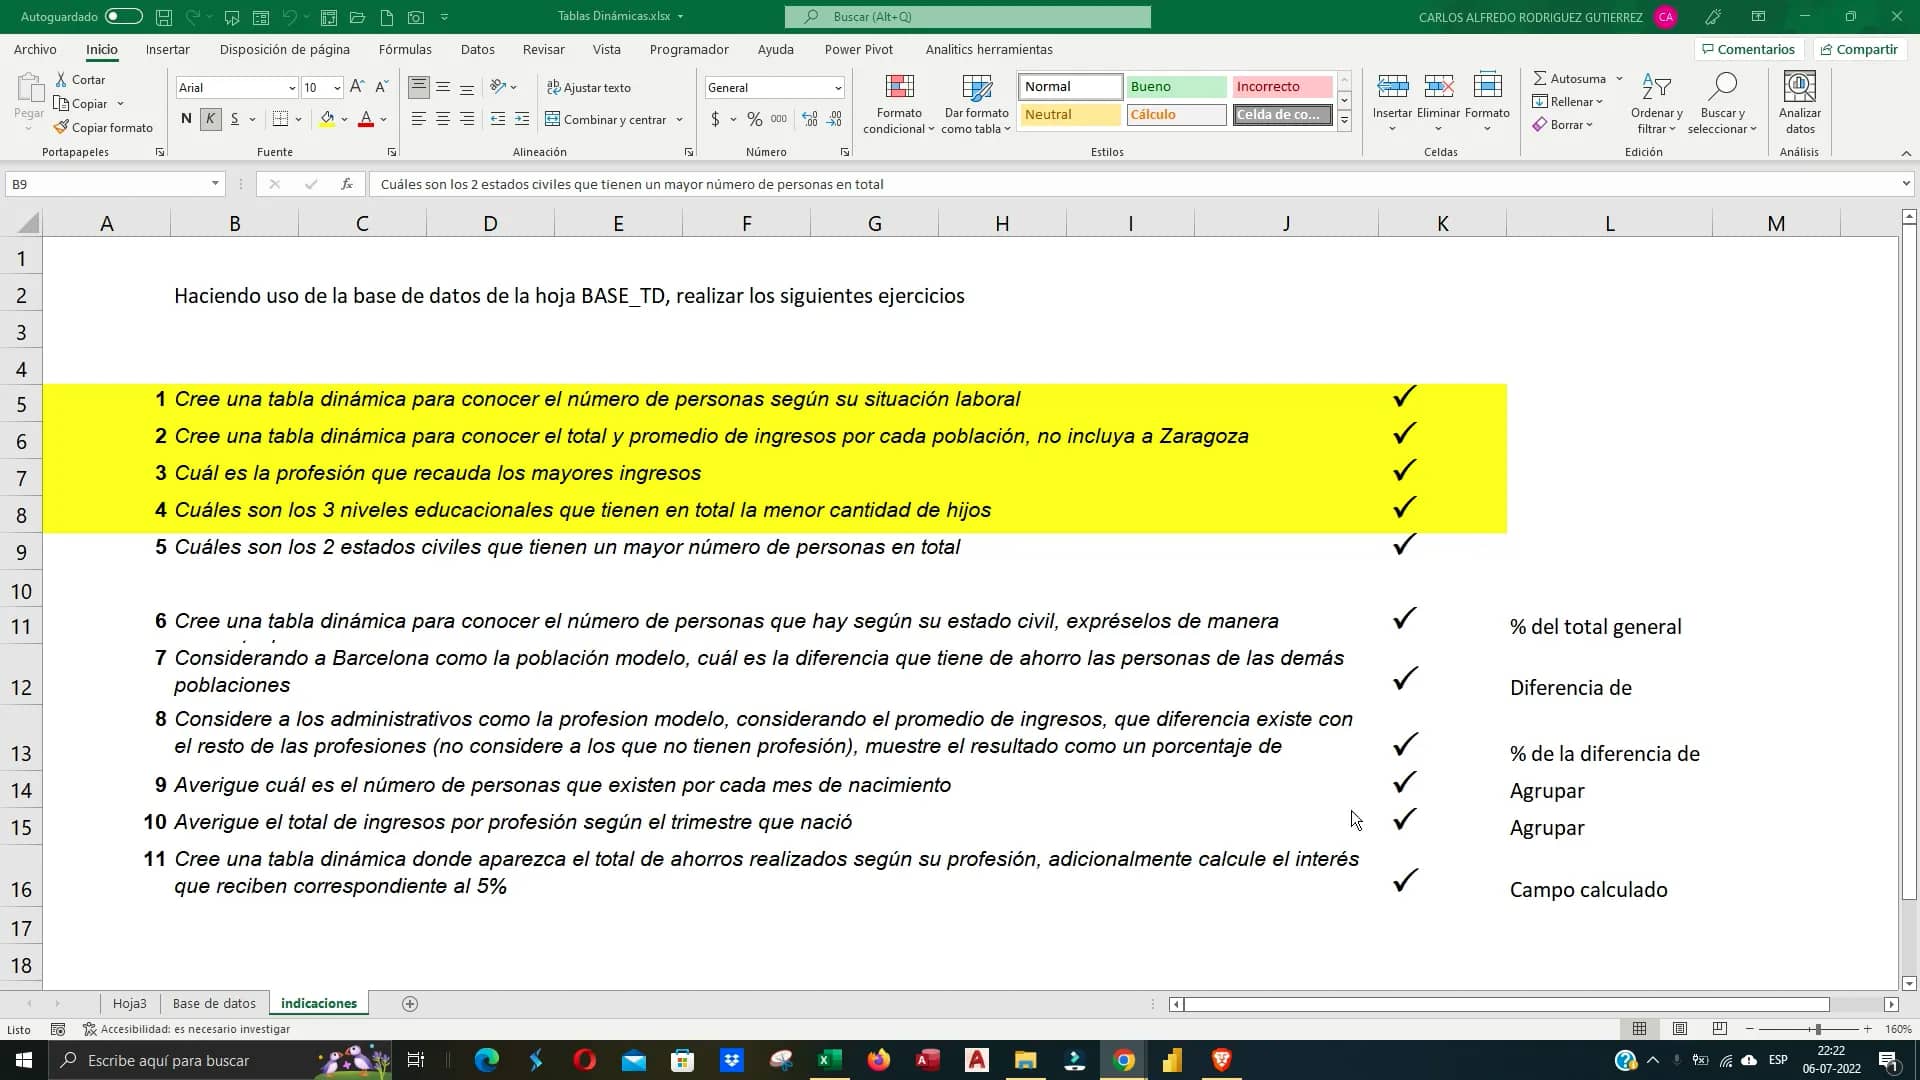Screen dimensions: 1920x1080
Task: Click Copiar formato paintbrush
Action: tap(62, 128)
